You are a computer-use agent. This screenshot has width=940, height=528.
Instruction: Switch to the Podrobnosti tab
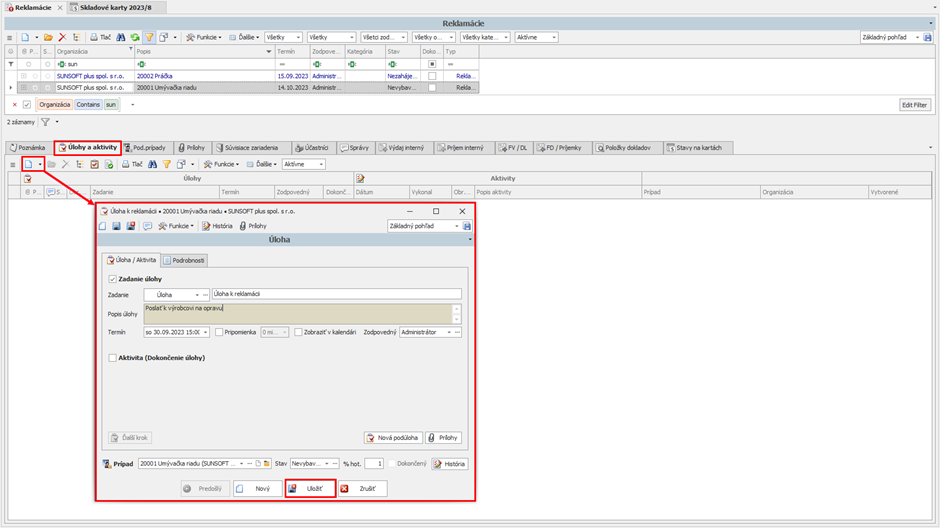pyautogui.click(x=184, y=260)
